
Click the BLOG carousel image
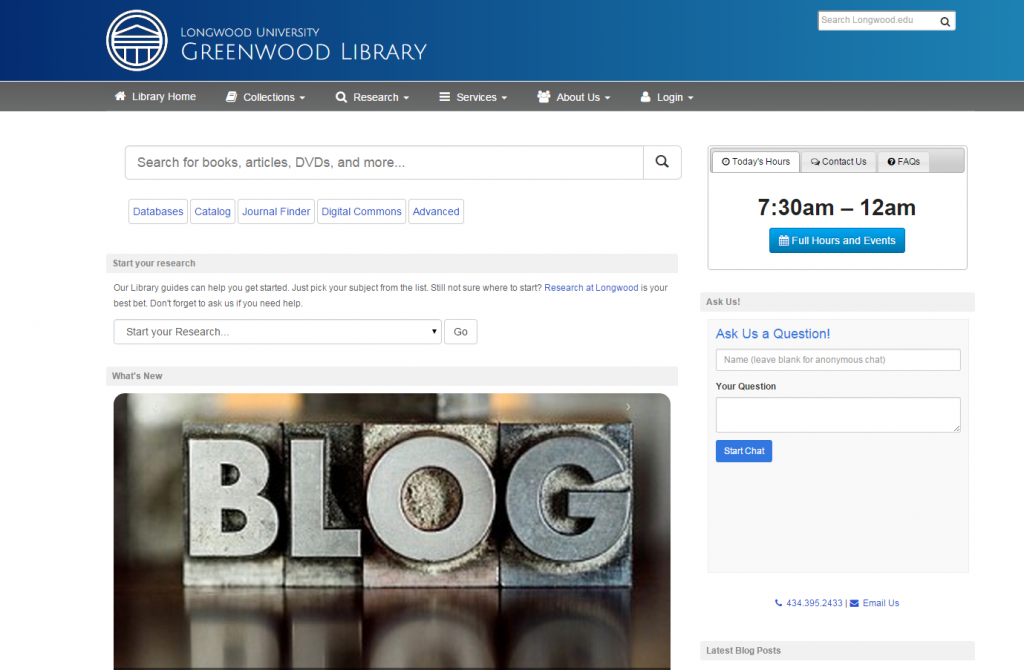click(392, 532)
